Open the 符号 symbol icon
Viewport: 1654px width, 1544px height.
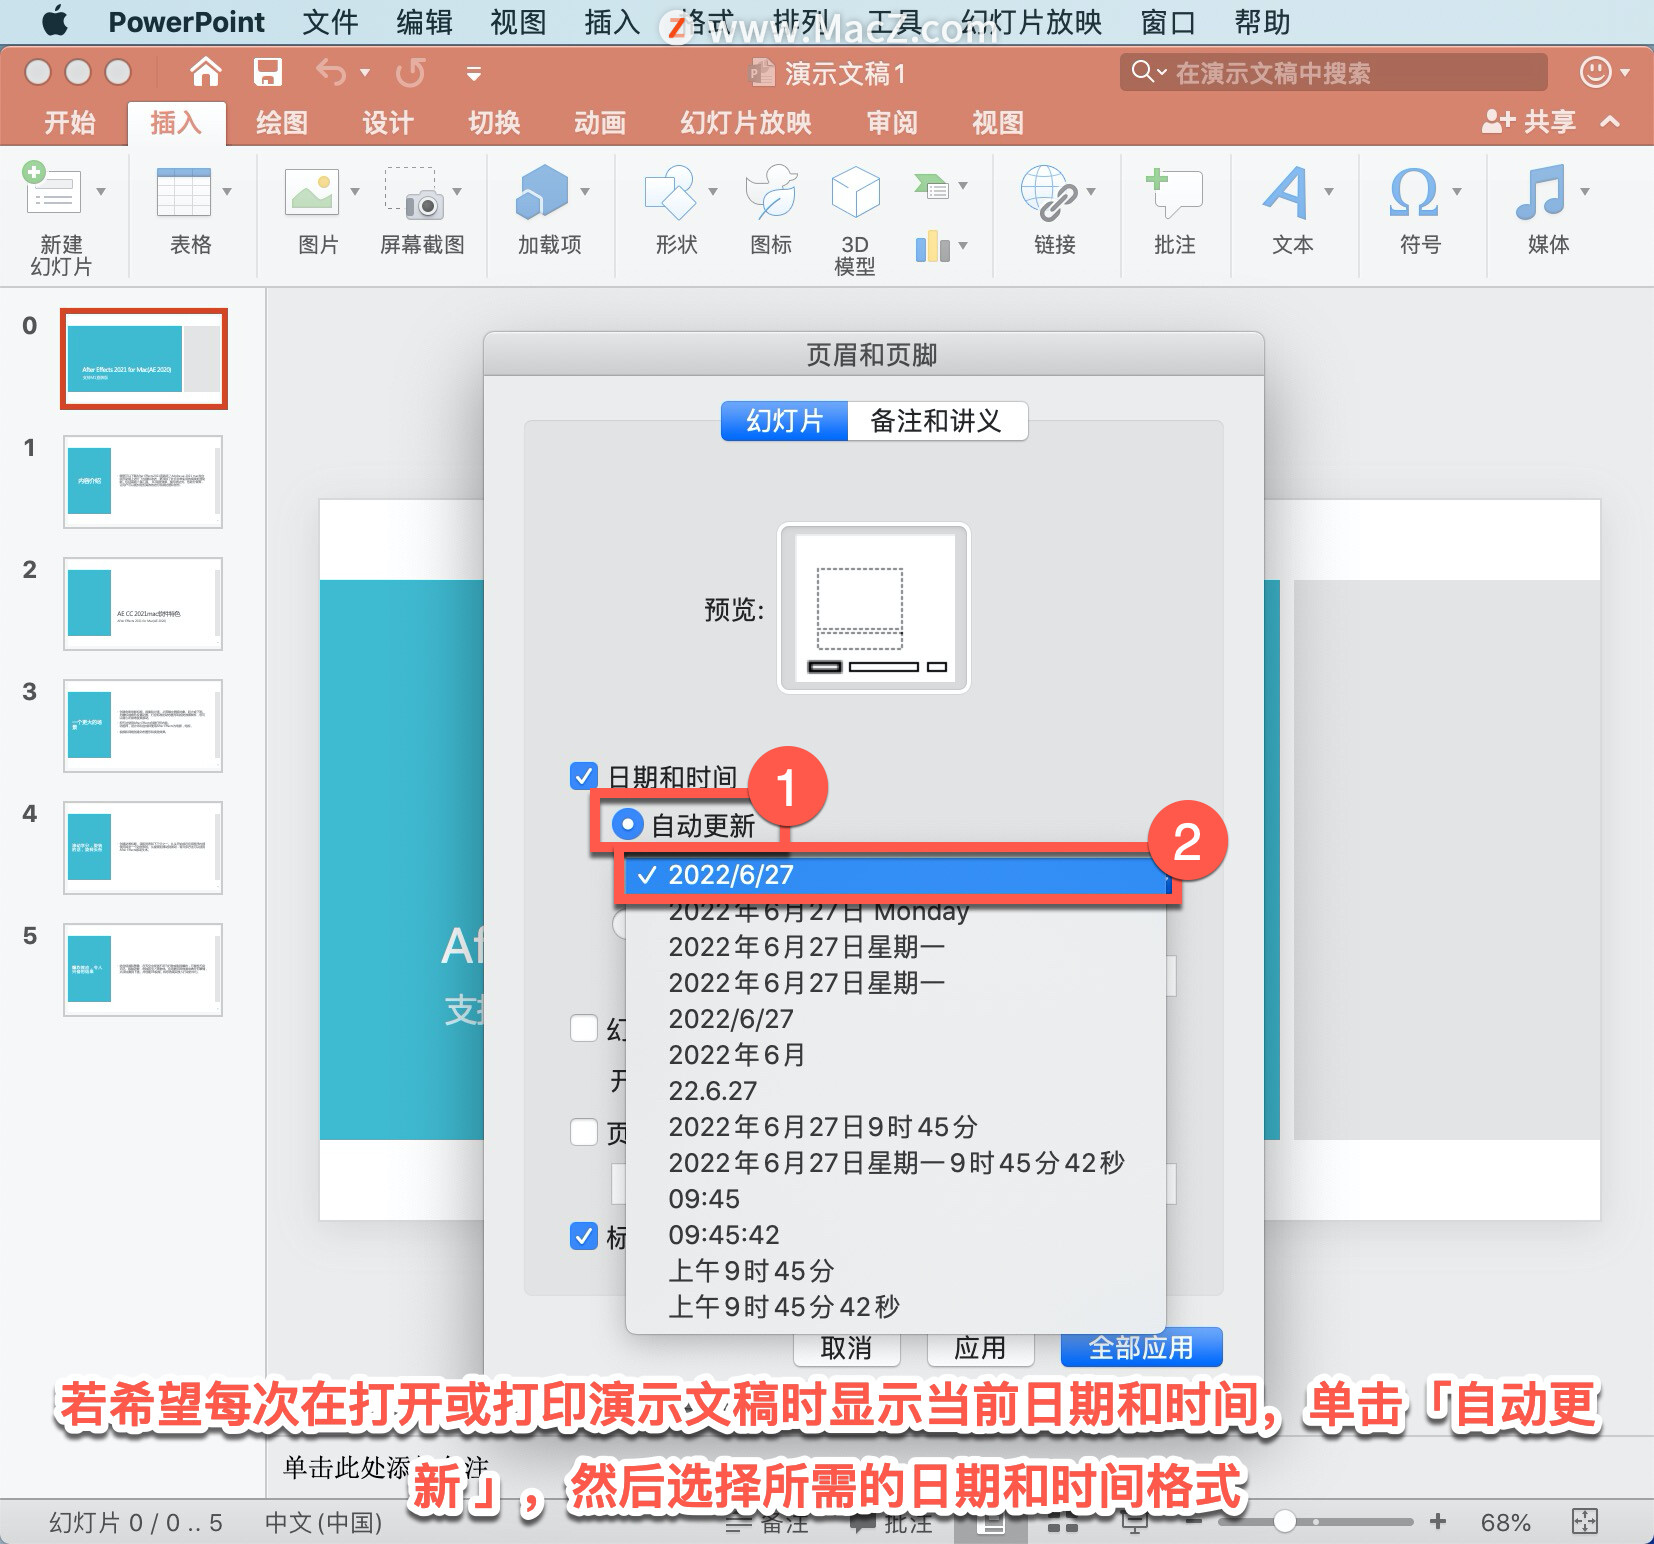coord(1414,192)
